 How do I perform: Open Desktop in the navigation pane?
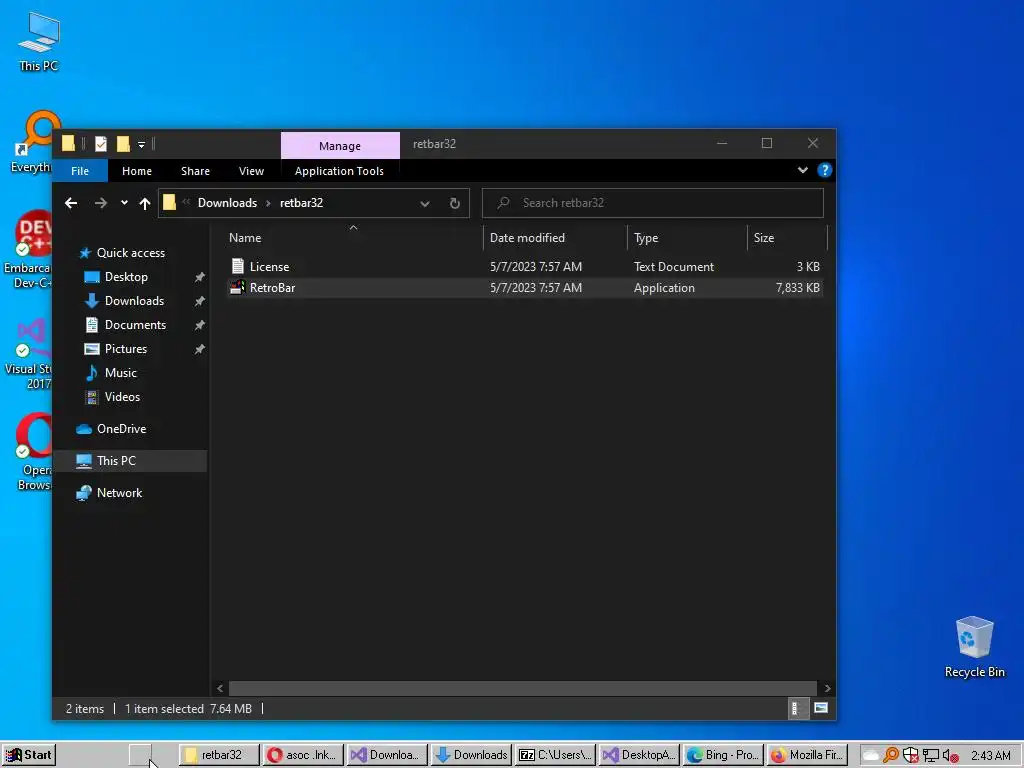(x=126, y=277)
